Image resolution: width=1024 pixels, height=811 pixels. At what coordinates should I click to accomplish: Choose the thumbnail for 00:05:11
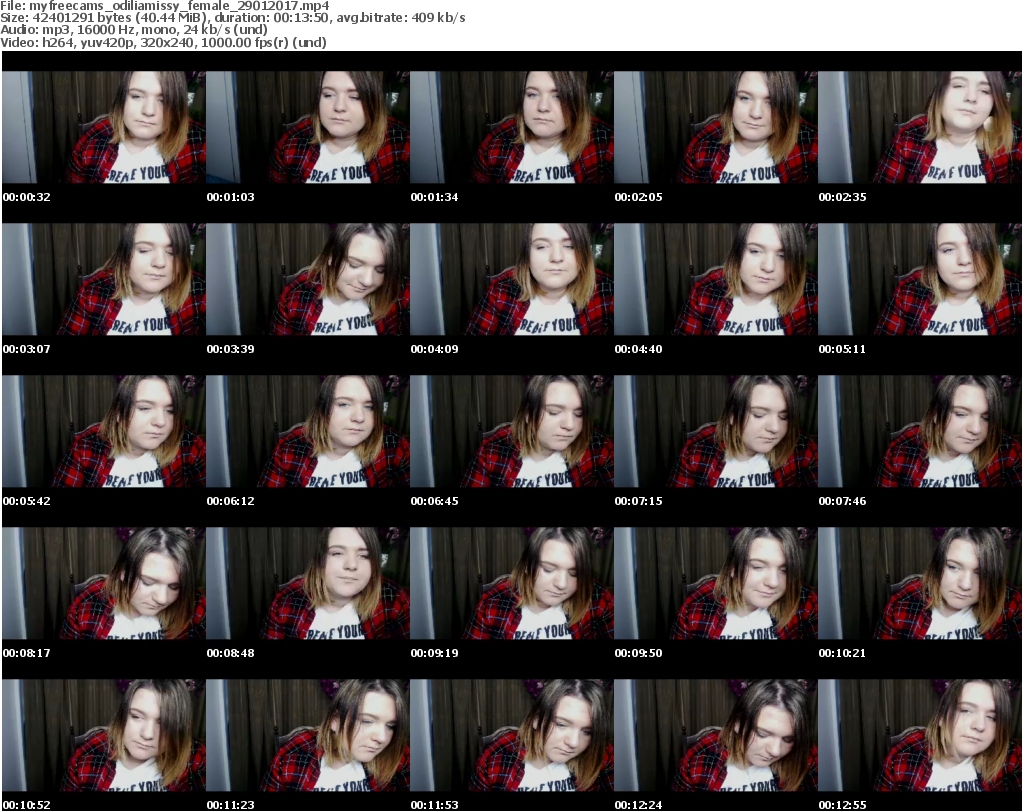(919, 279)
